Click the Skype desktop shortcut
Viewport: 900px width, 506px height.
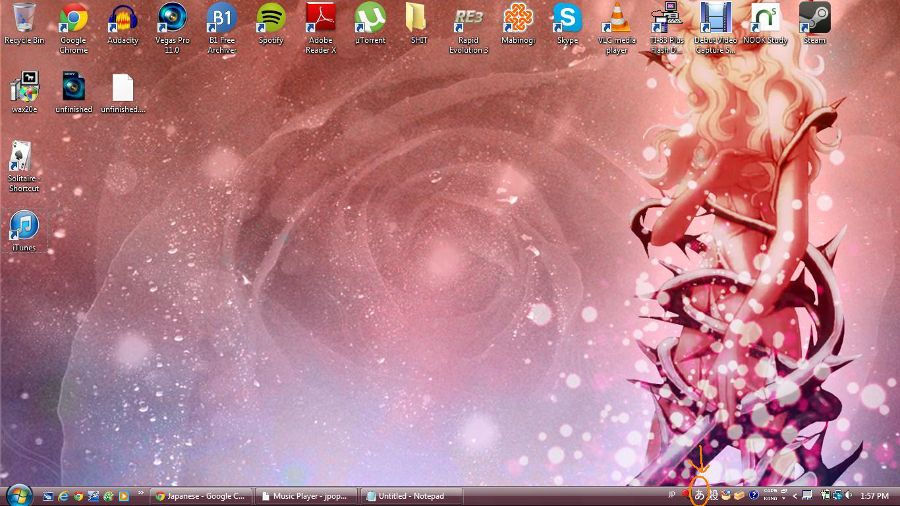click(x=568, y=20)
